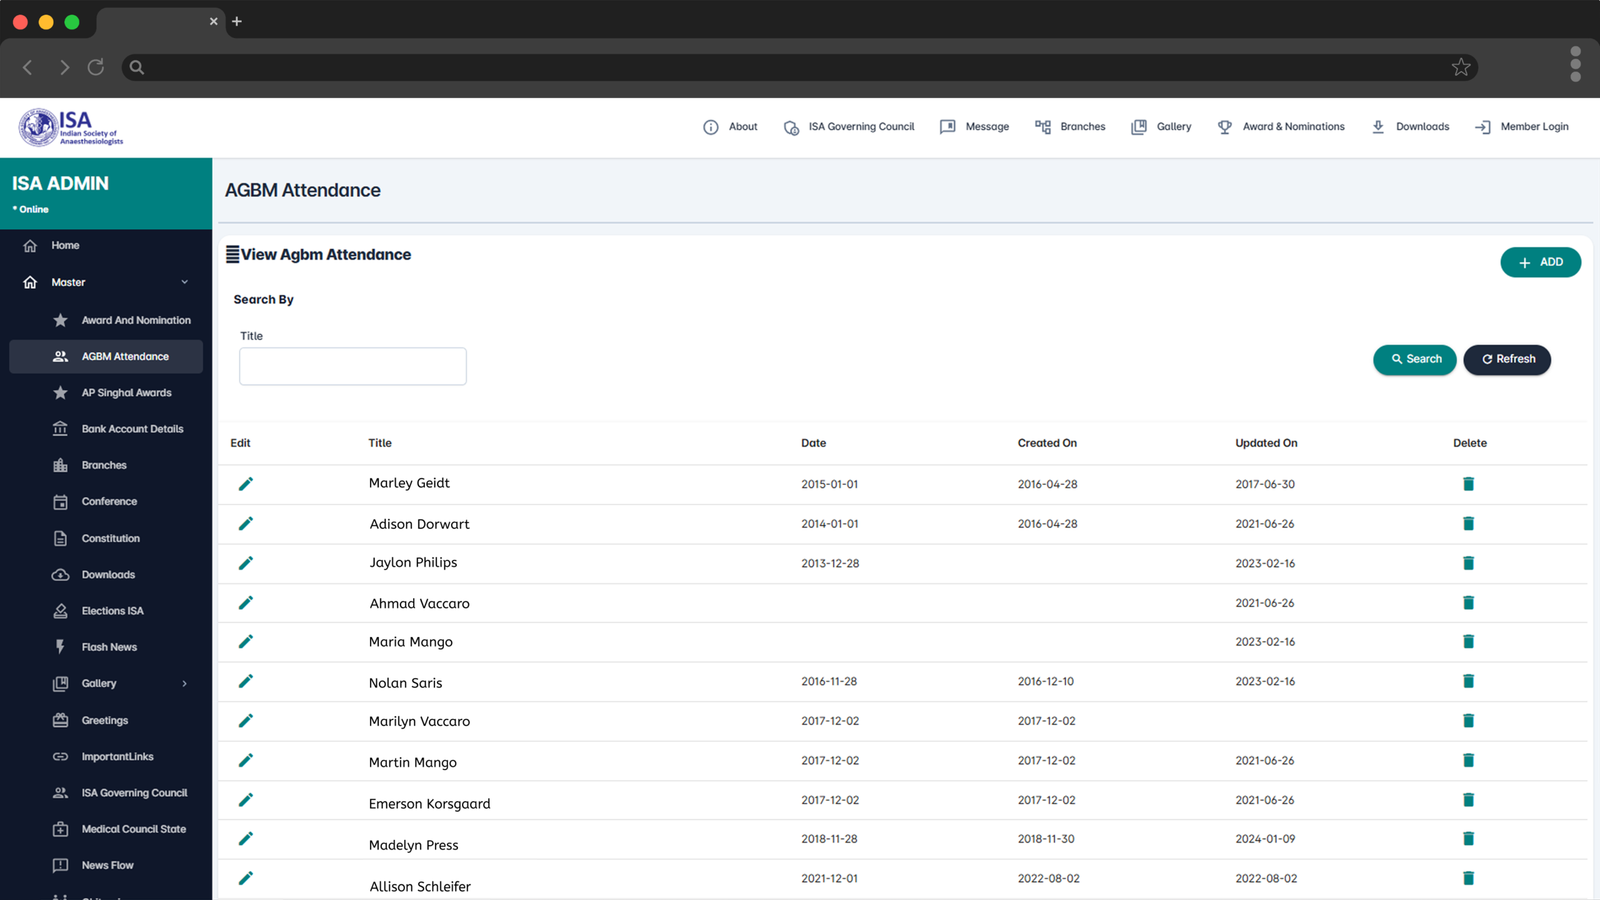Click the pencil icon for Adison Dorwart

pyautogui.click(x=246, y=523)
